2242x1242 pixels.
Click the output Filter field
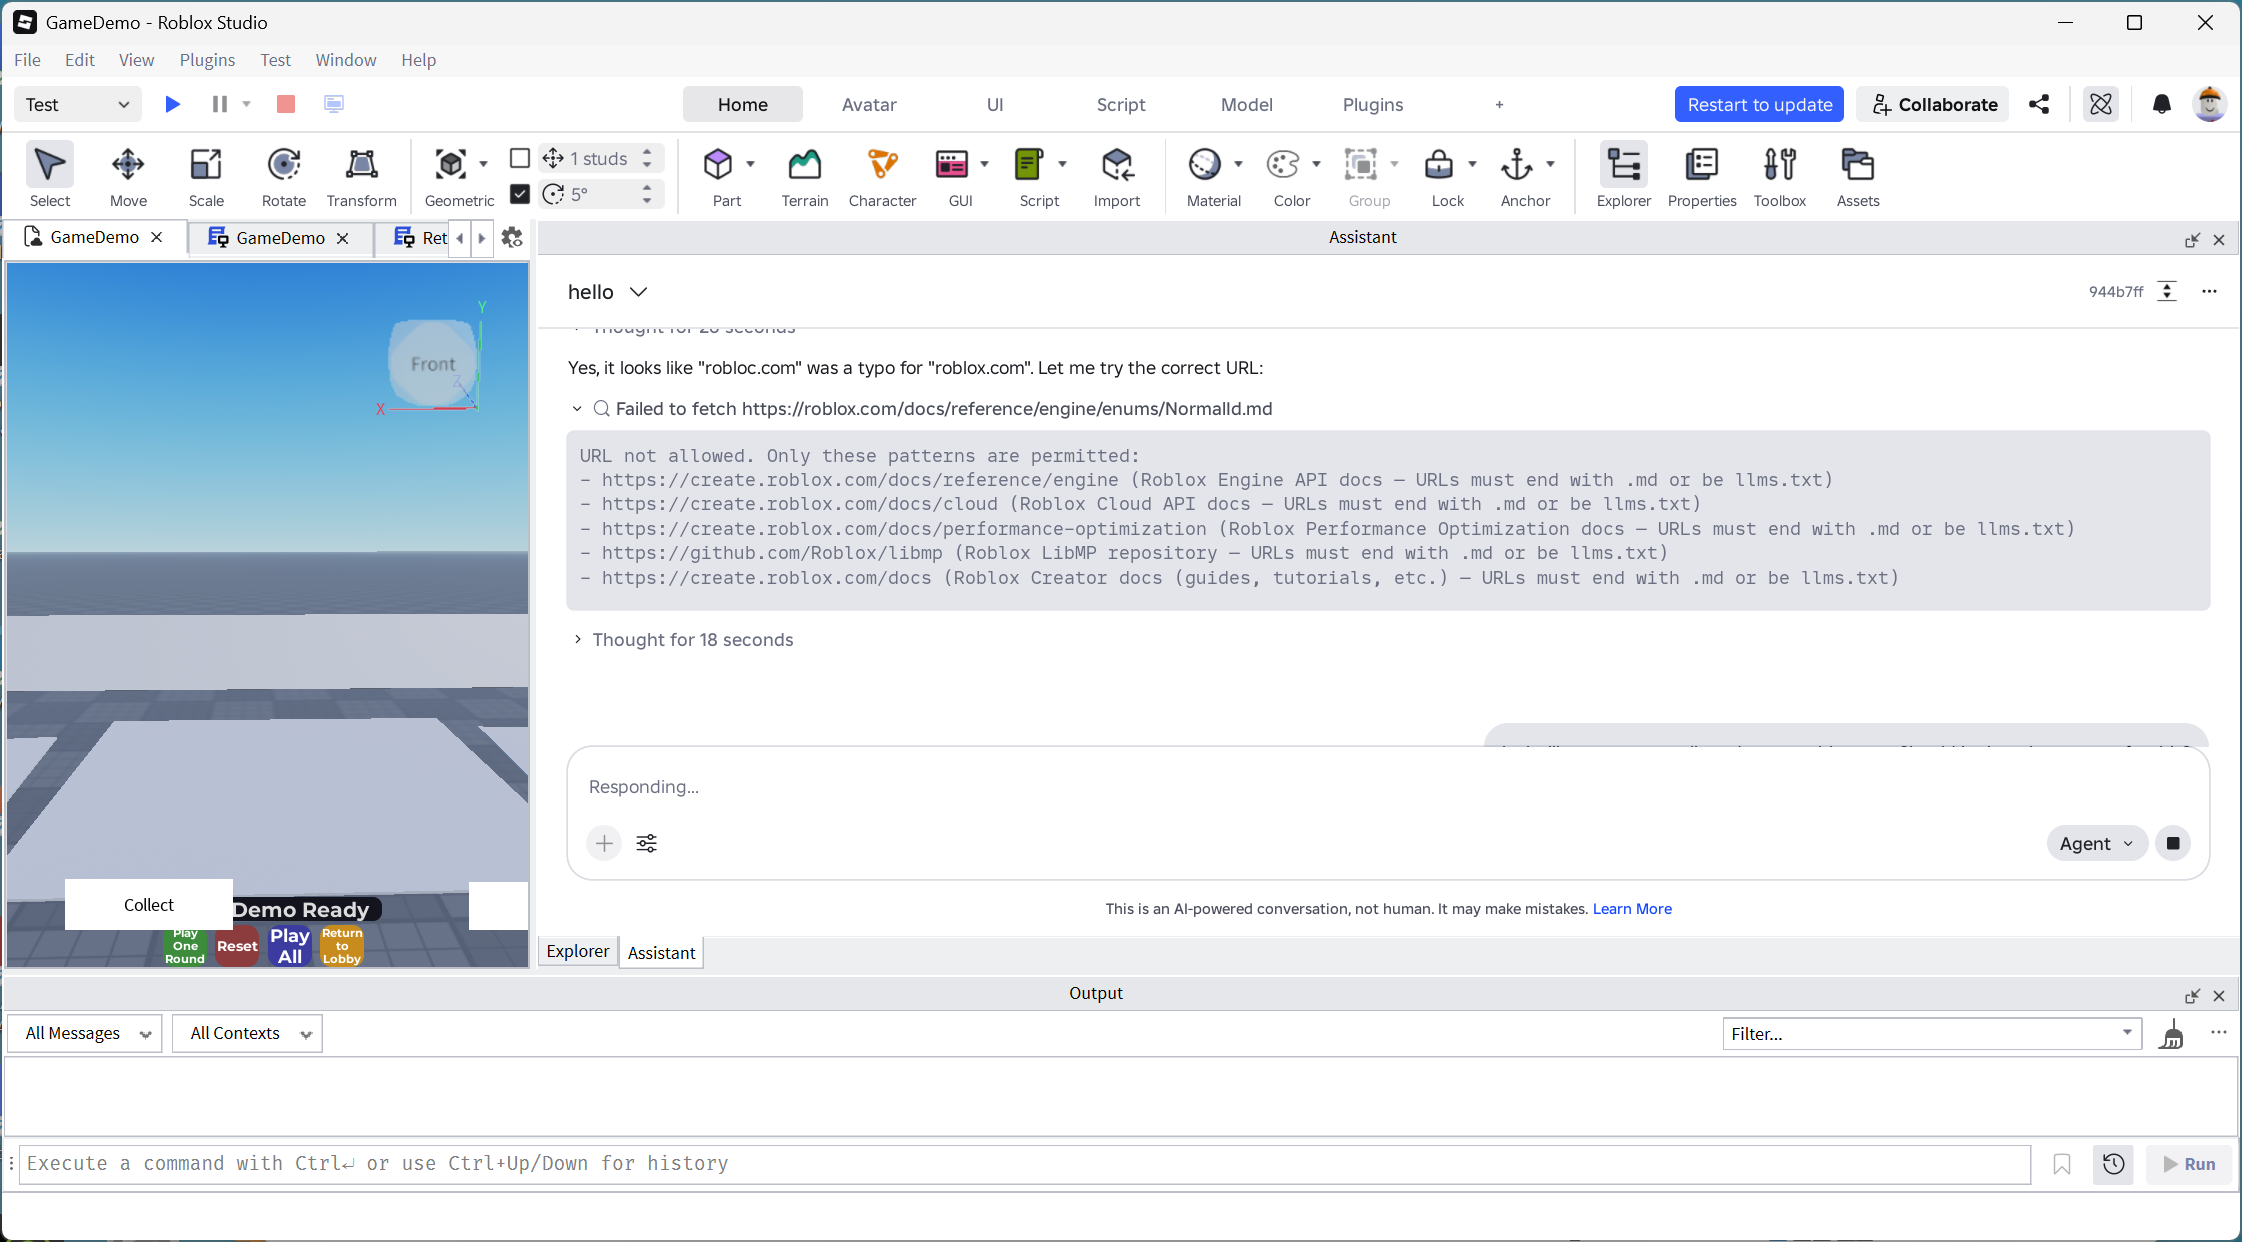point(1932,1034)
